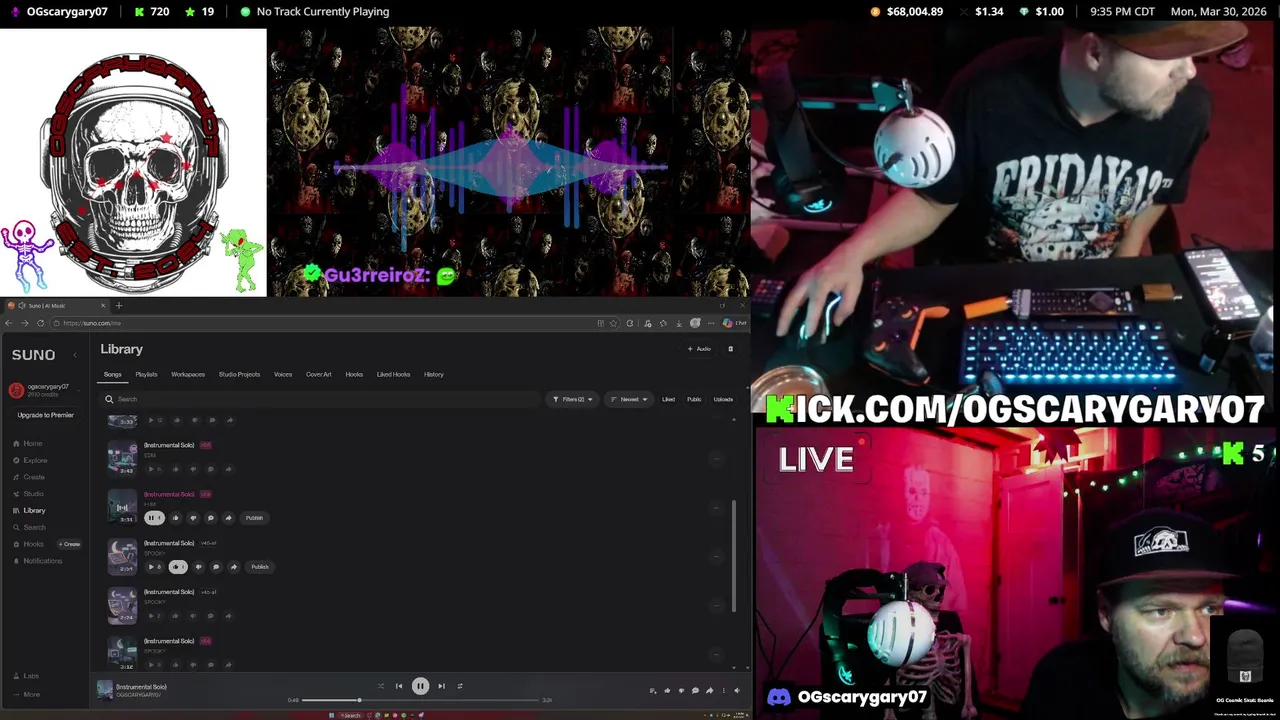Play the EDM Instrumental Solo song
The height and width of the screenshot is (720, 1280).
pyautogui.click(x=152, y=468)
